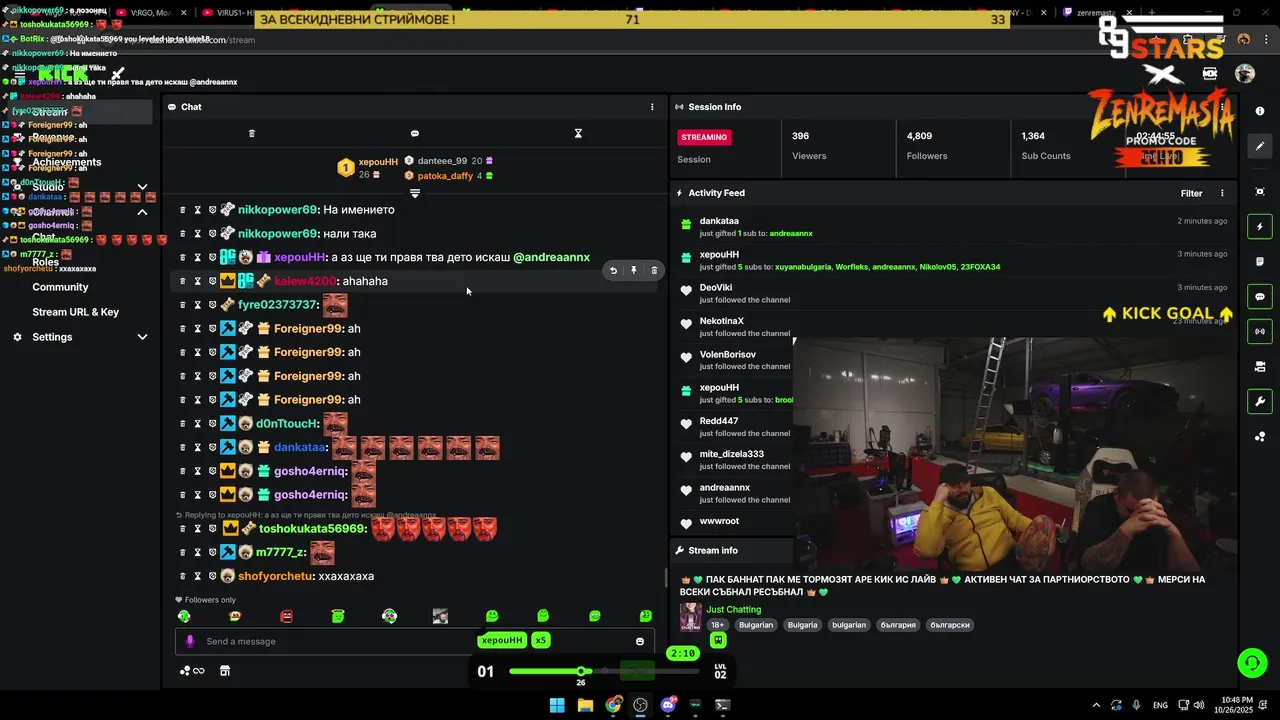
Task: Open the info panel in right sidebar
Action: pyautogui.click(x=1260, y=111)
